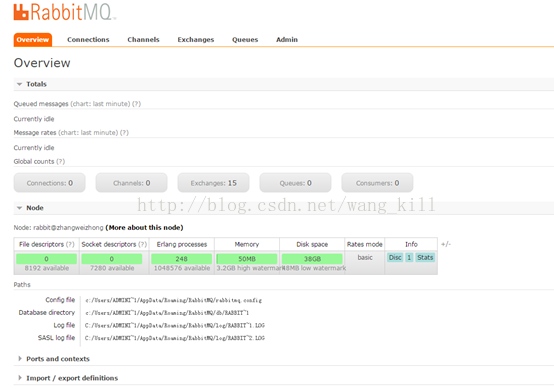The height and width of the screenshot is (389, 554).
Task: Click the 8192 available text
Action: pyautogui.click(x=47, y=268)
